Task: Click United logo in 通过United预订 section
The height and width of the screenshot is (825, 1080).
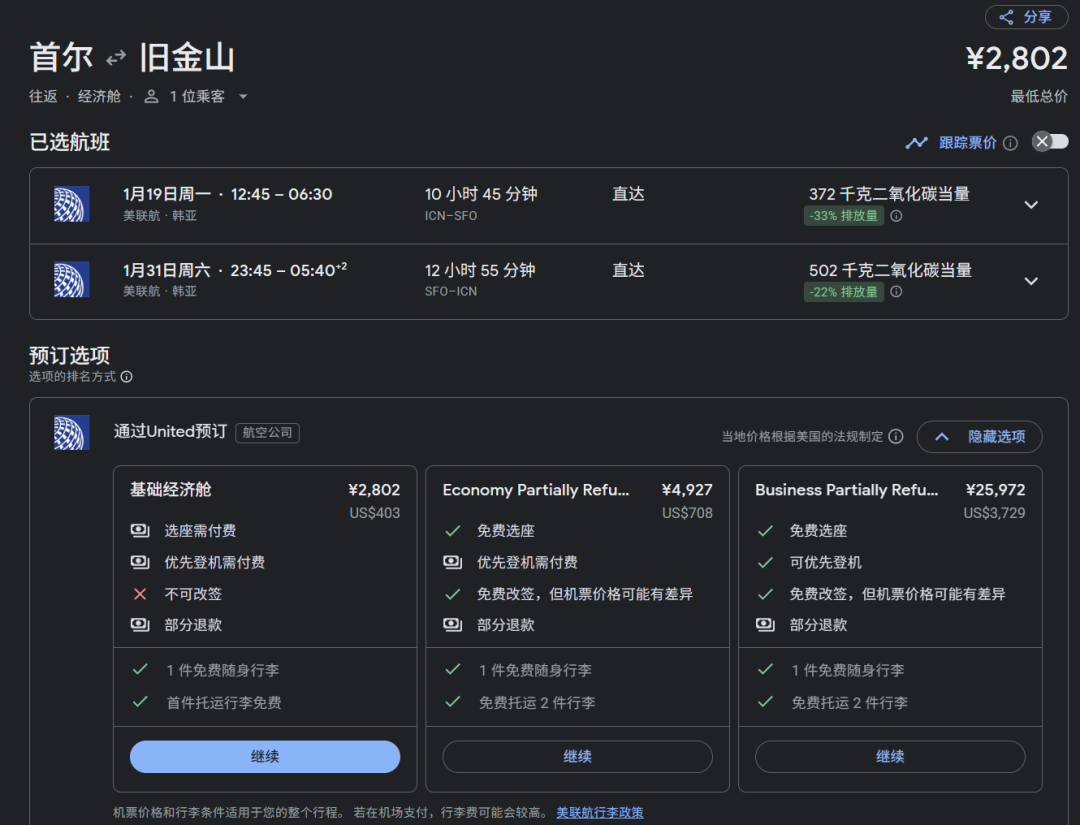Action: (72, 433)
